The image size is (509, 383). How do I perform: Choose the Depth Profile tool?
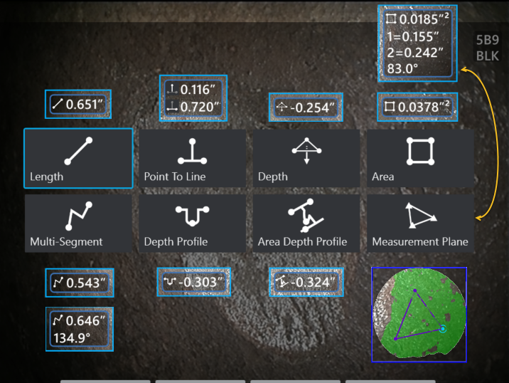[x=192, y=223]
